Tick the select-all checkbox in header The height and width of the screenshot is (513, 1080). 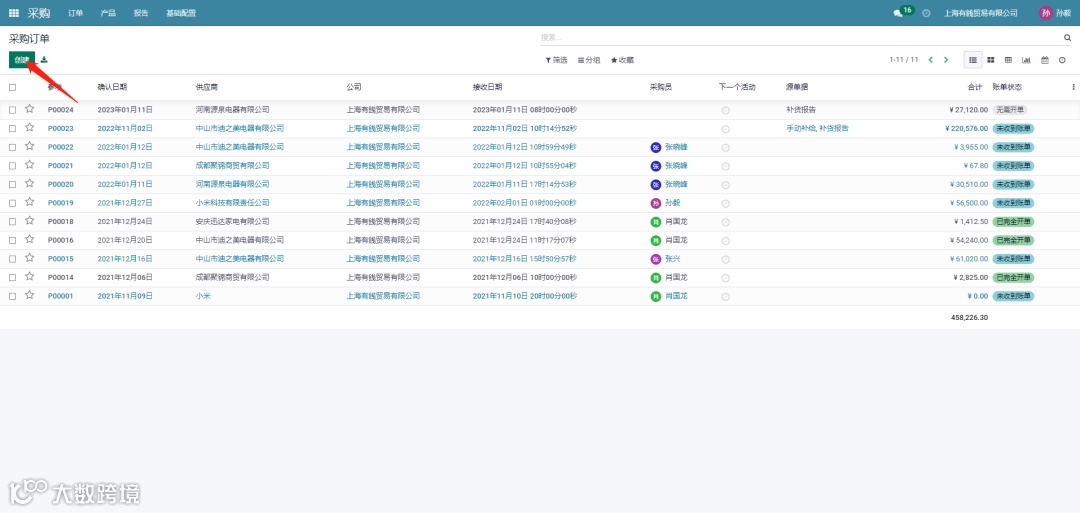click(x=12, y=87)
